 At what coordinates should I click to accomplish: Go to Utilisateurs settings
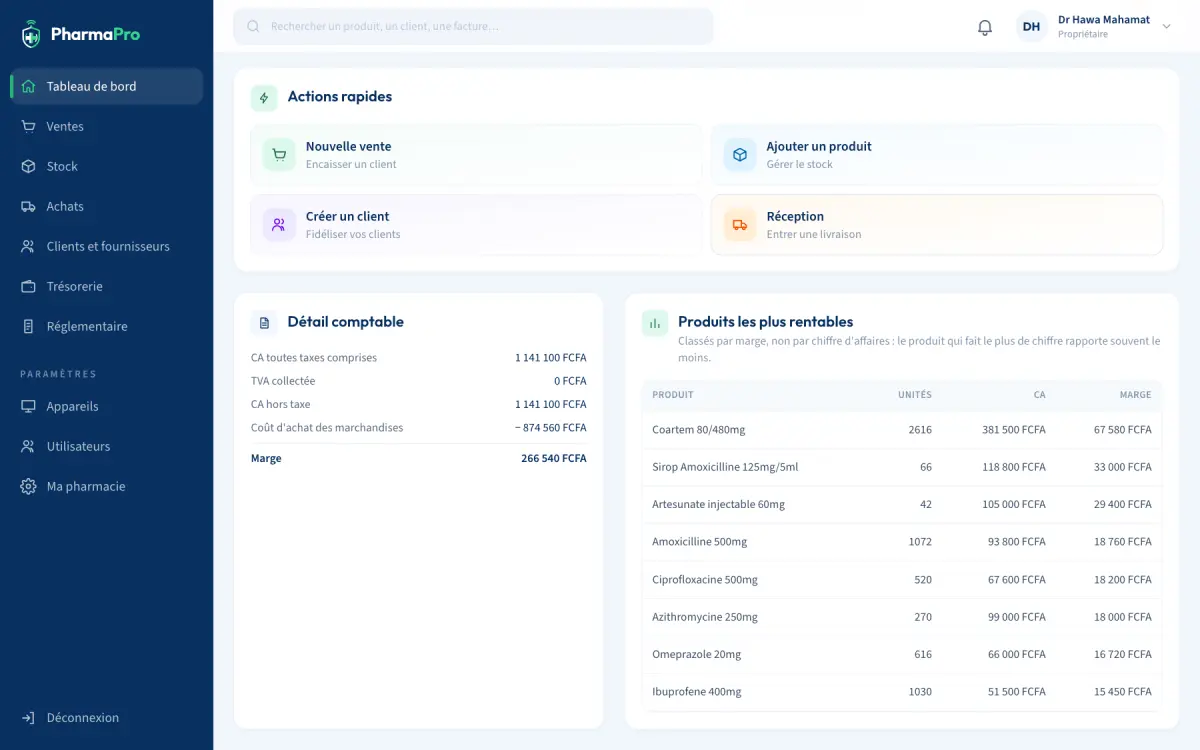(x=107, y=446)
